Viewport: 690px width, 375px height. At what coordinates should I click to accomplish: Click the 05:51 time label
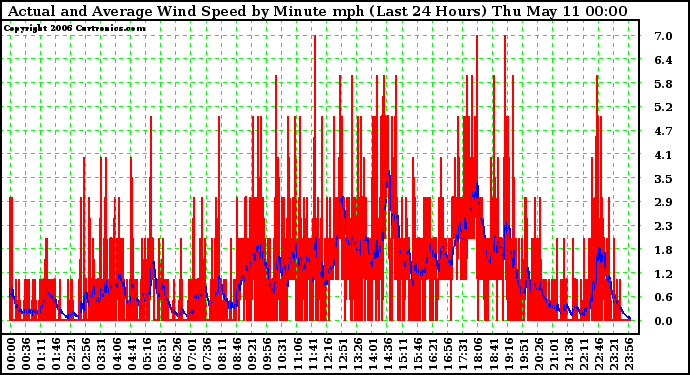pyautogui.click(x=161, y=353)
